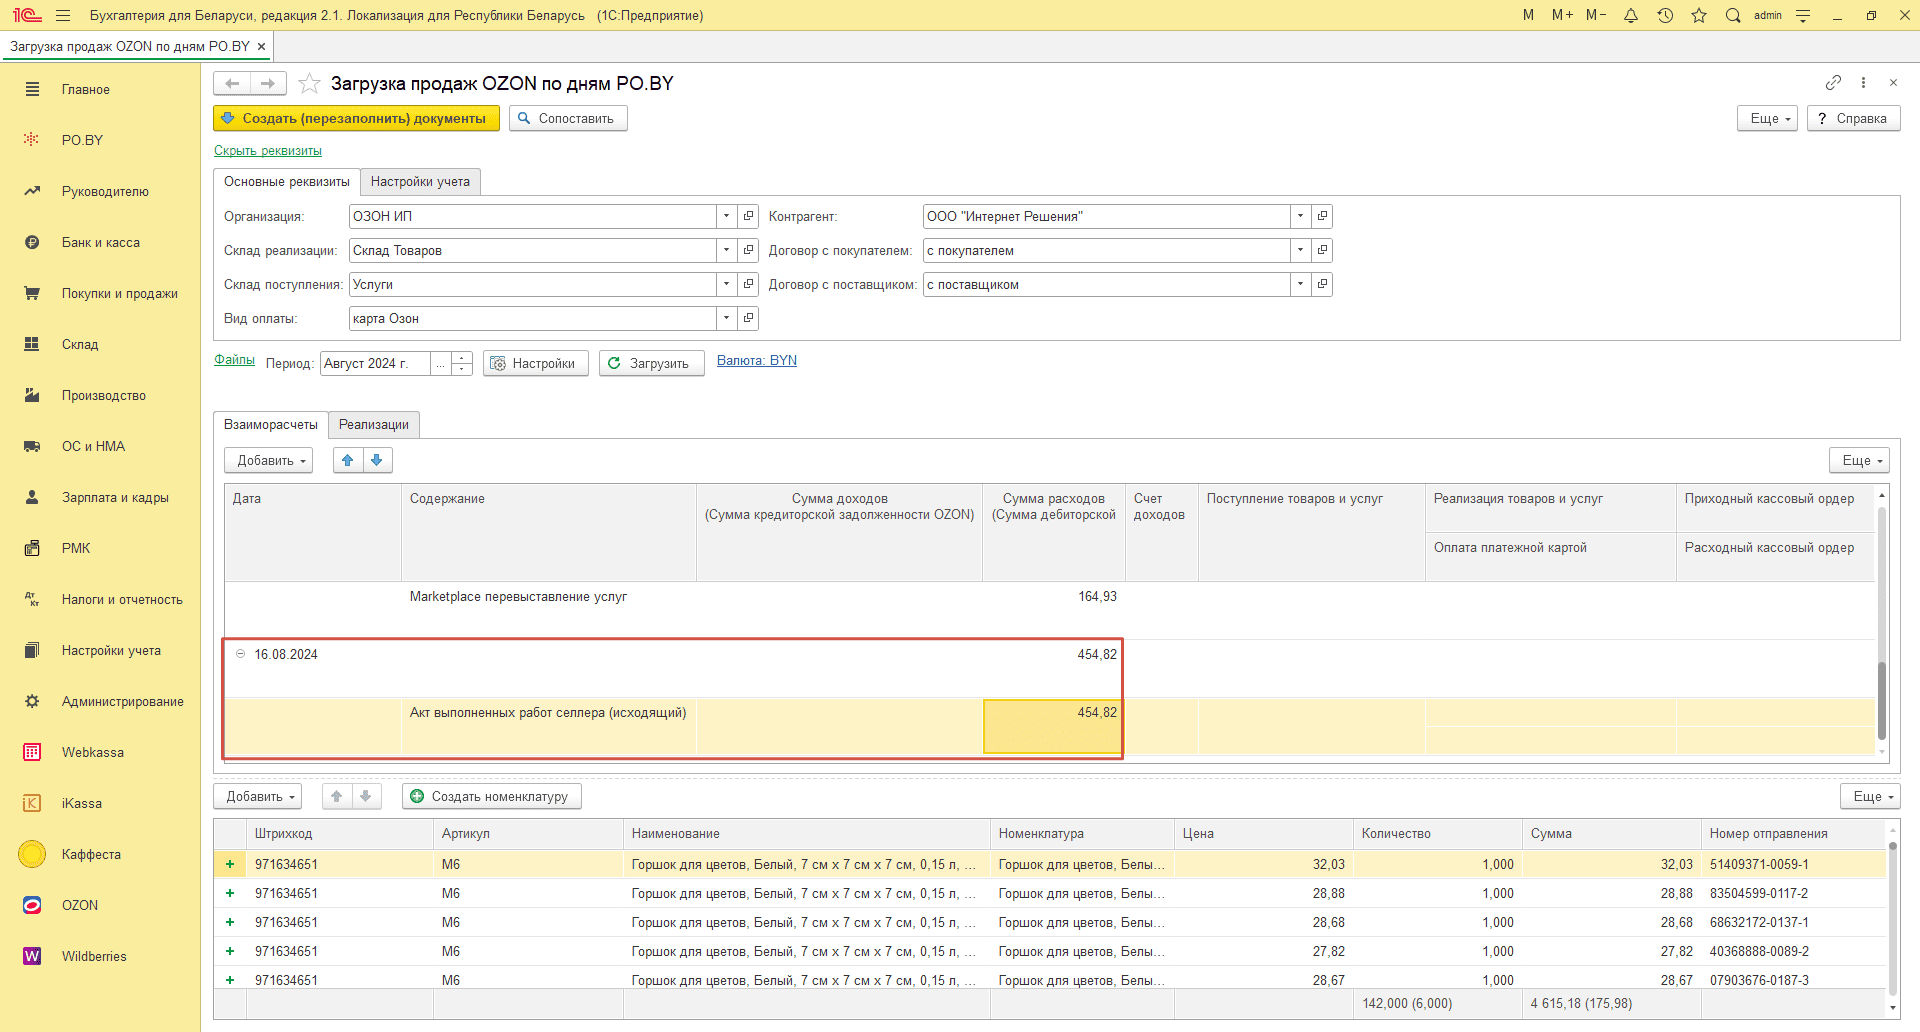
Task: Switch to Взаиморасчеты tab
Action: (x=270, y=425)
